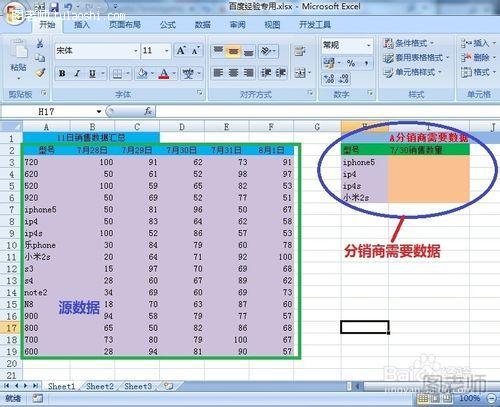This screenshot has width=500, height=407.
Task: Decrease decimal places
Action: pyautogui.click(x=344, y=79)
